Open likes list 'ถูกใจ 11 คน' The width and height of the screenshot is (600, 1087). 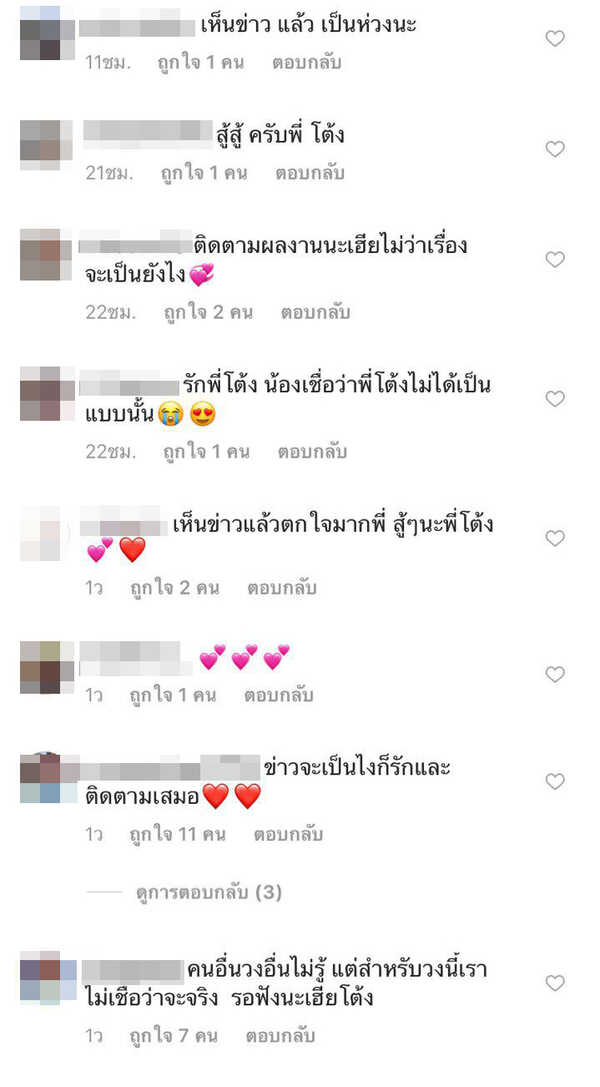click(x=177, y=835)
